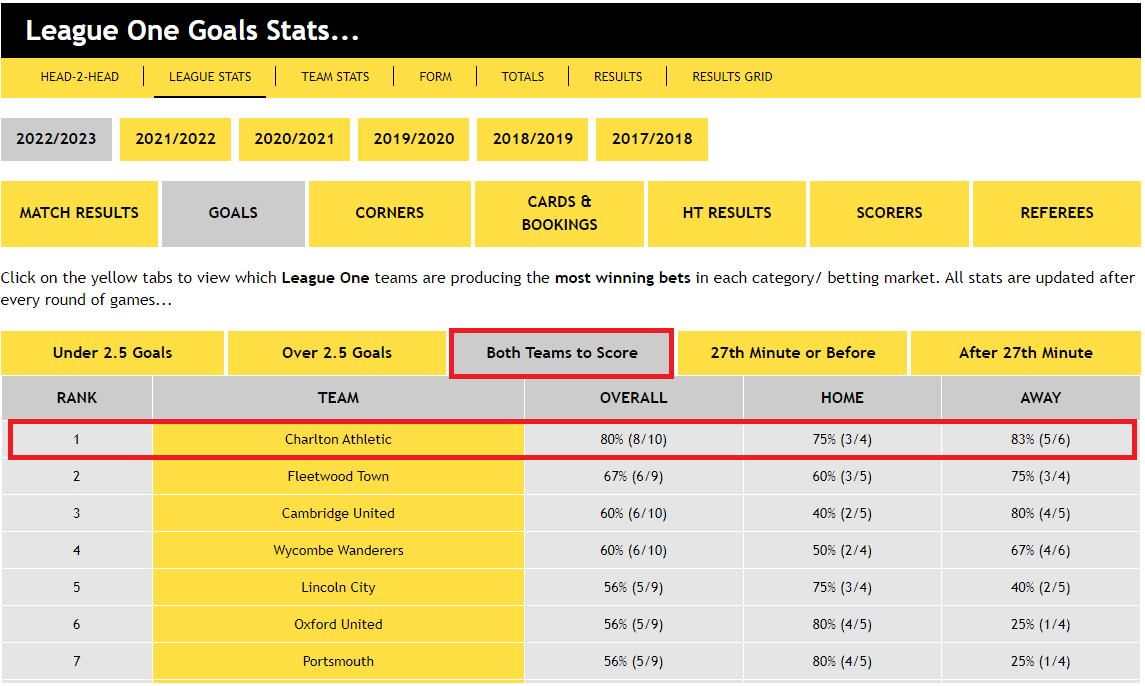Switch to the HEAD-2-HEAD tab
Image resolution: width=1145 pixels, height=686 pixels.
79,76
